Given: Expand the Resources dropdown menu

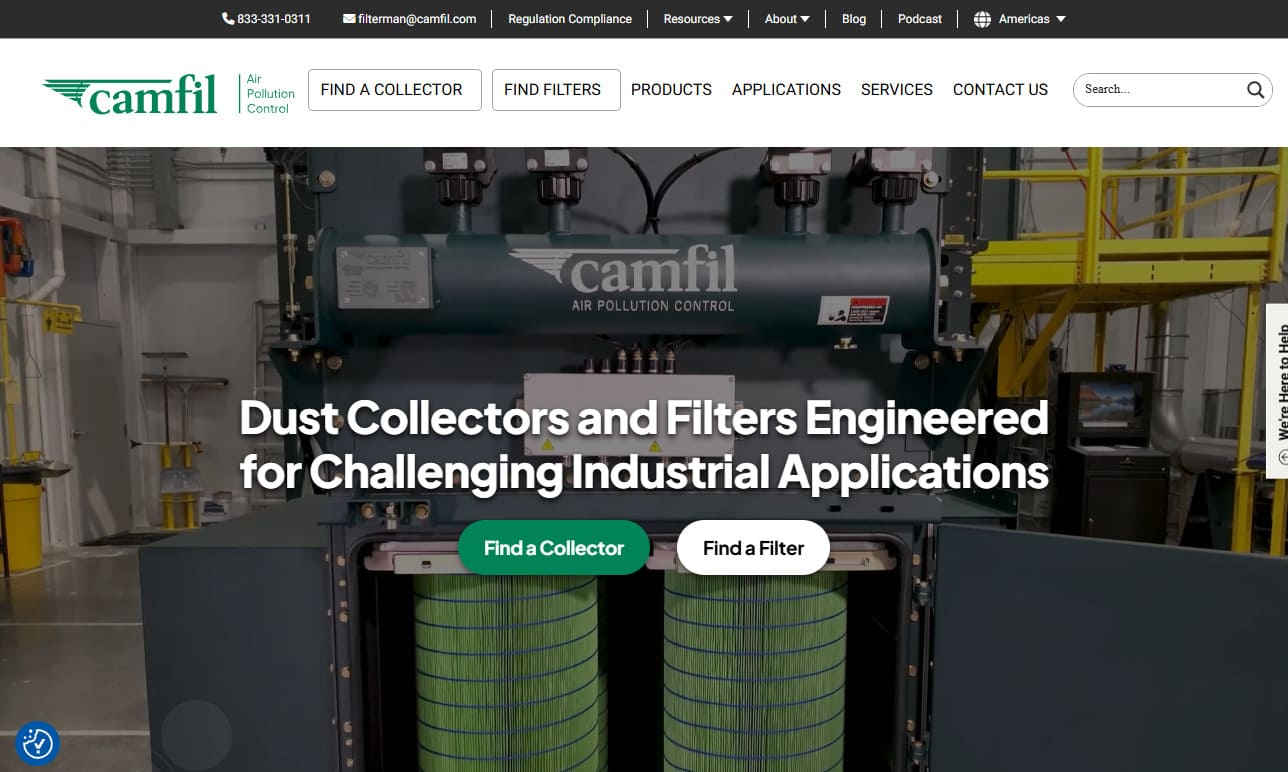Looking at the screenshot, I should 697,19.
